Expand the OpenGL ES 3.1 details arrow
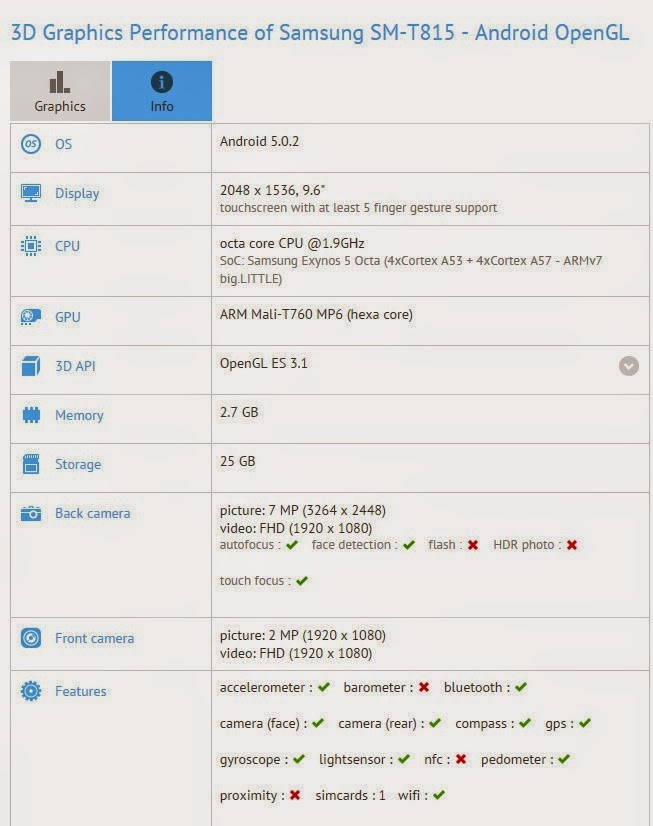653x826 pixels. point(629,366)
